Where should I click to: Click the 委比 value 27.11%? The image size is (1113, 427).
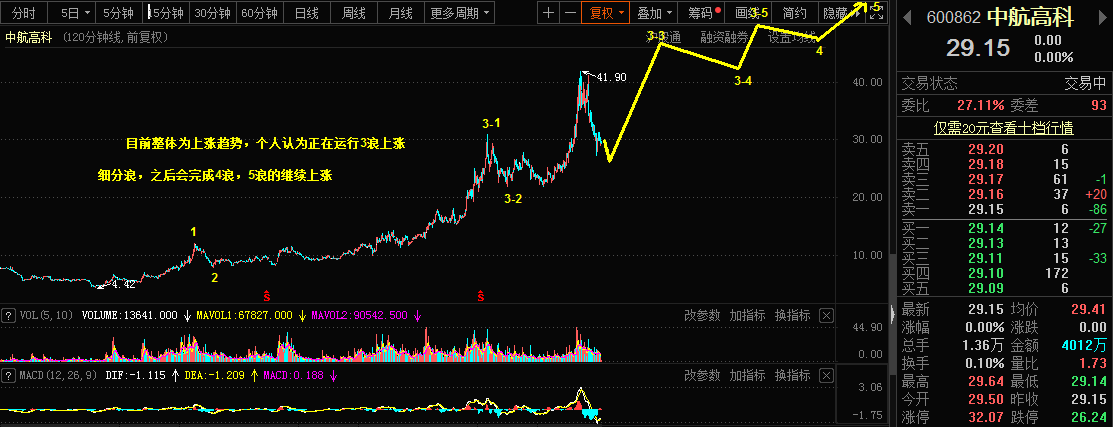980,106
